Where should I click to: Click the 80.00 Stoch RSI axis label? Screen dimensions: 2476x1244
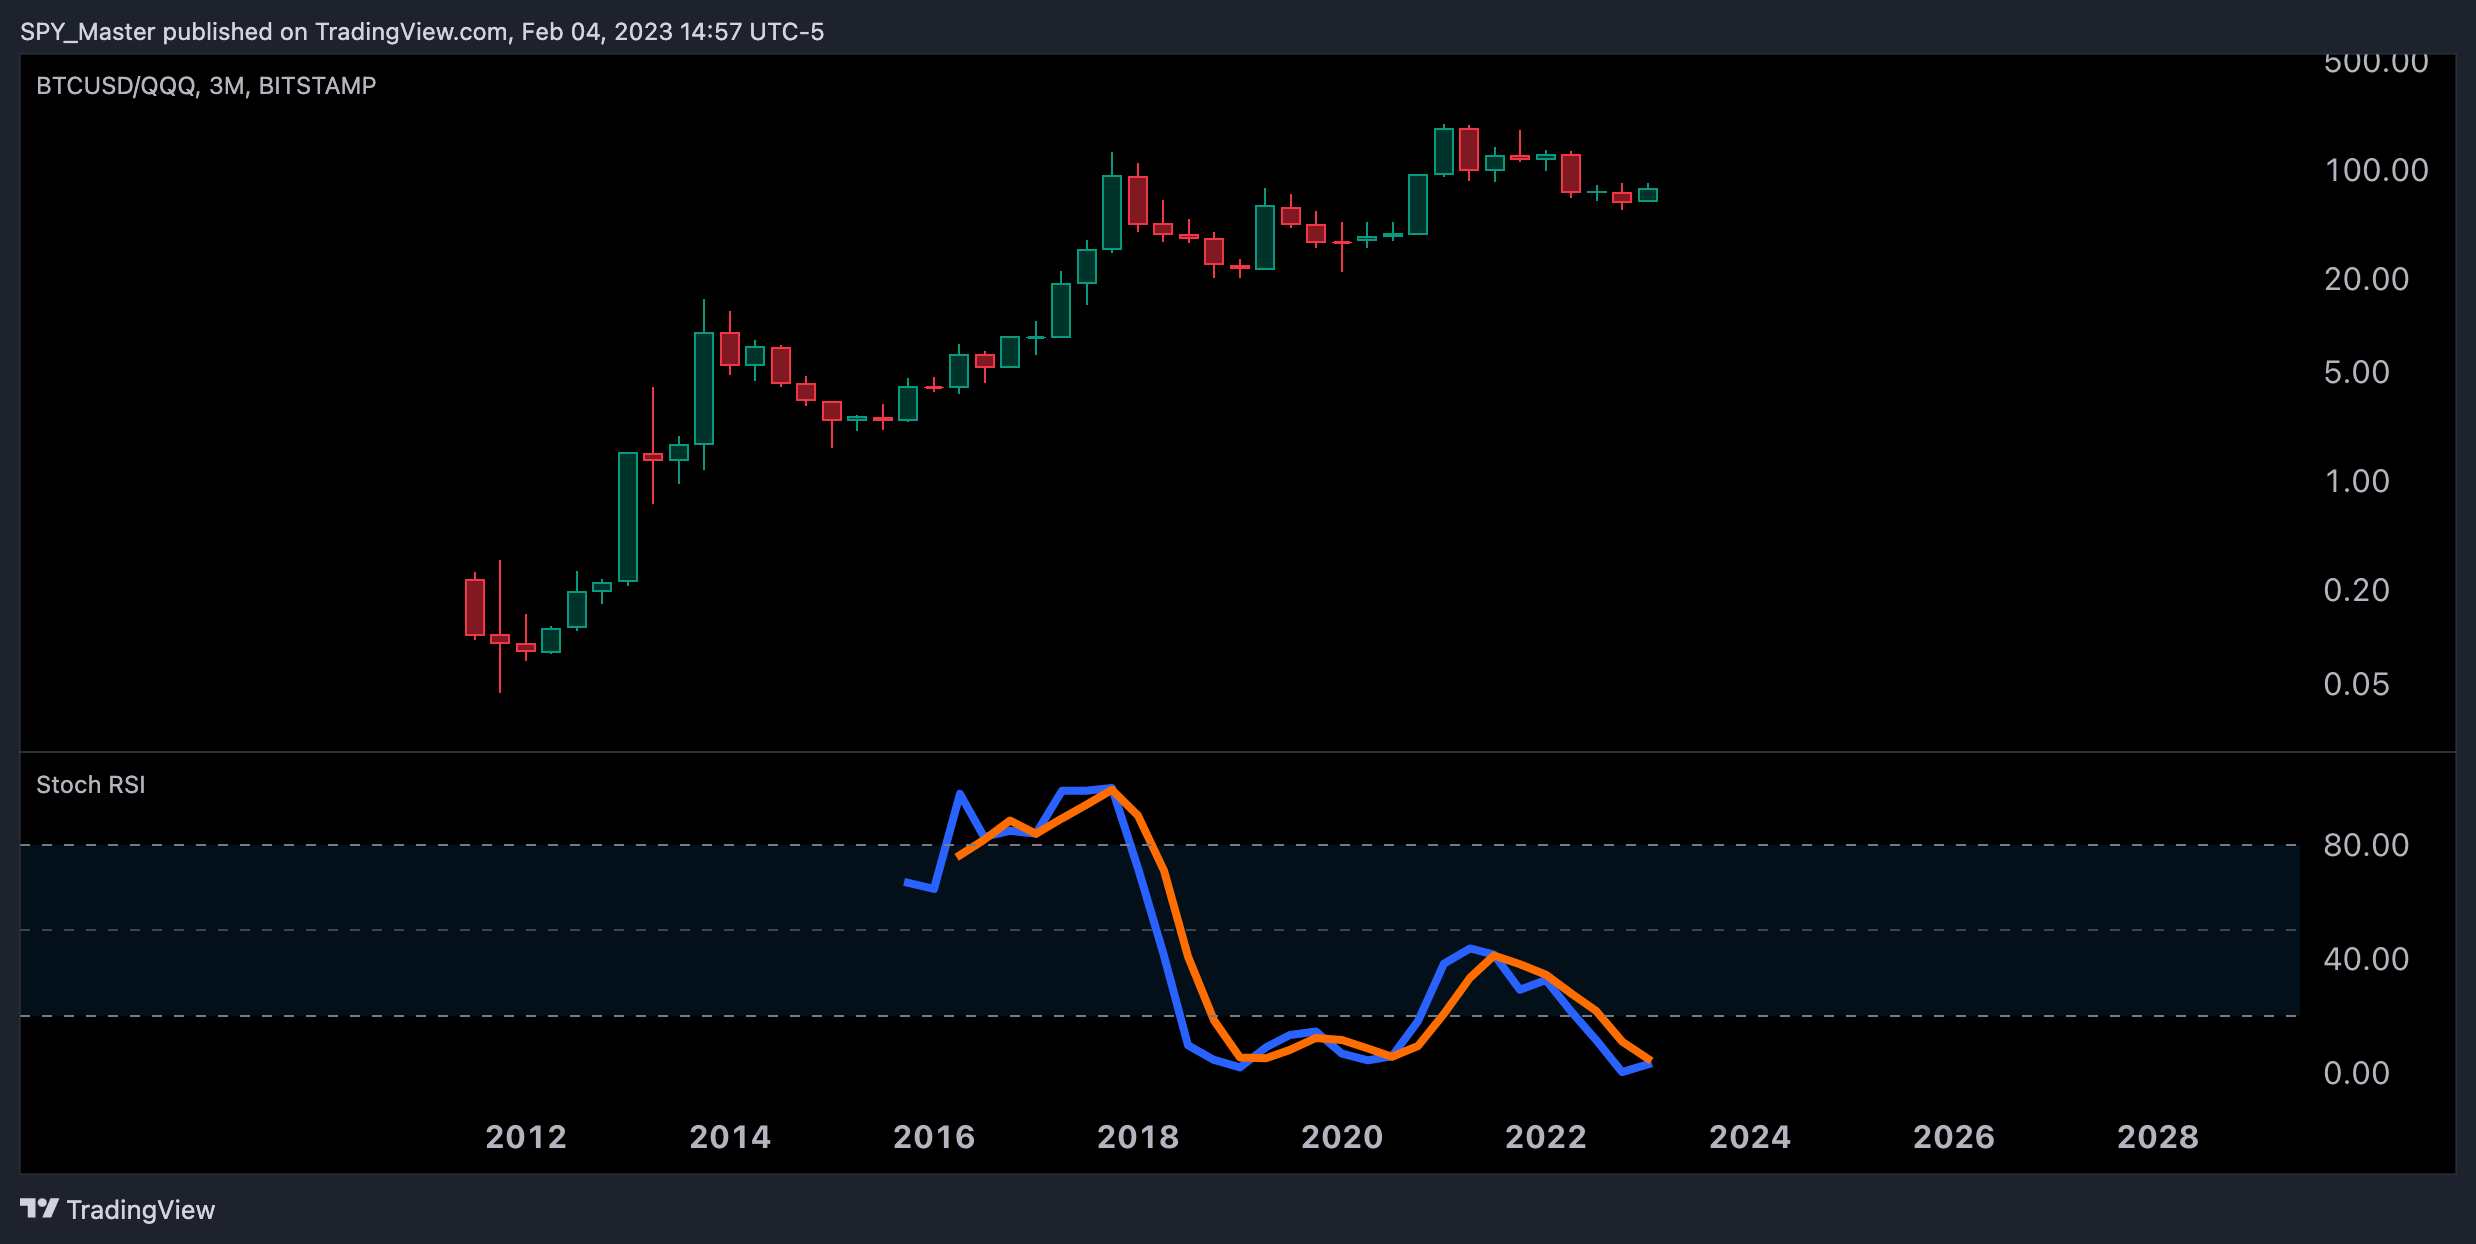tap(2367, 845)
